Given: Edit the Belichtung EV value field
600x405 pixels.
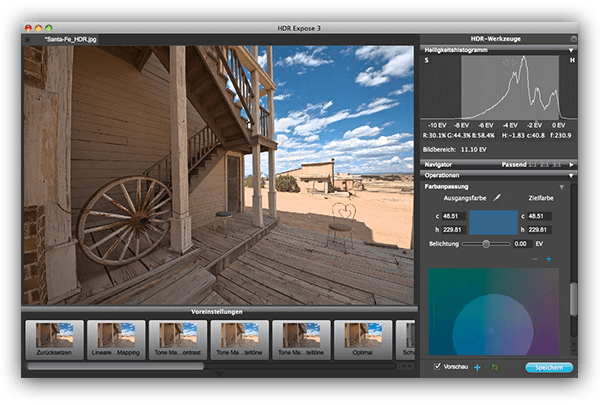Looking at the screenshot, I should click(x=522, y=244).
